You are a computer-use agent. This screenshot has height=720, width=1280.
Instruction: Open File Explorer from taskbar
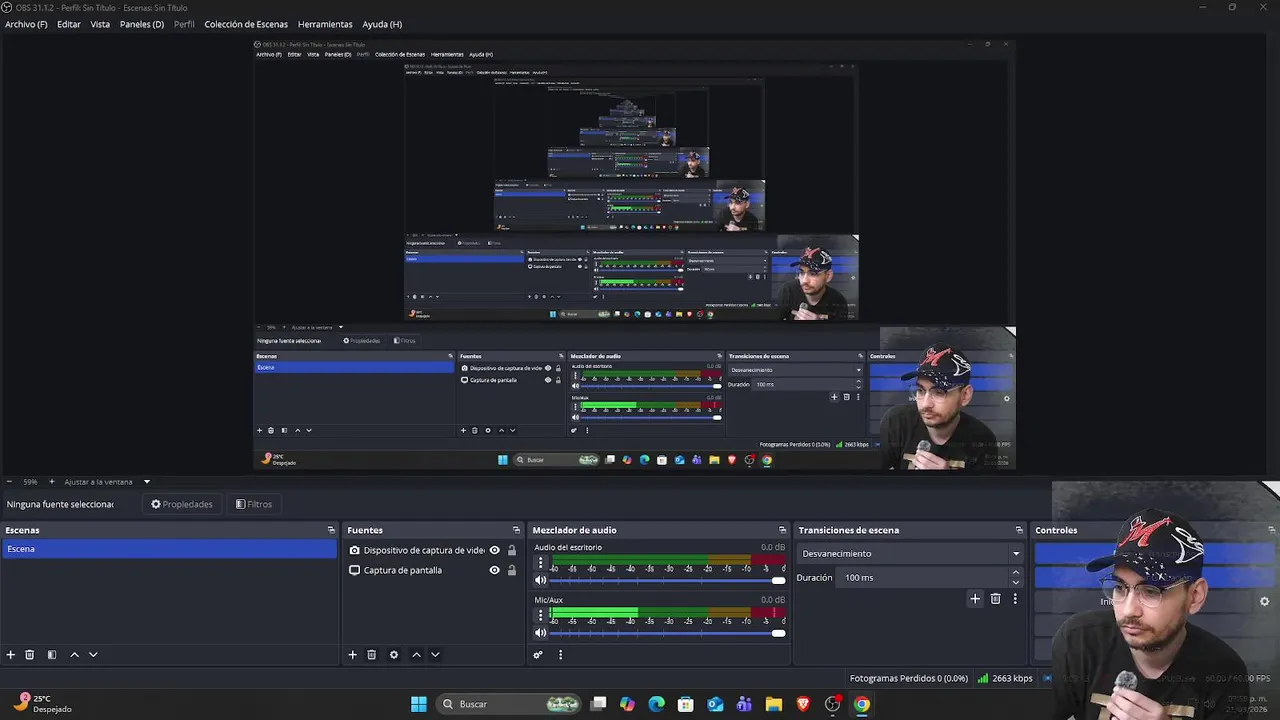(774, 704)
